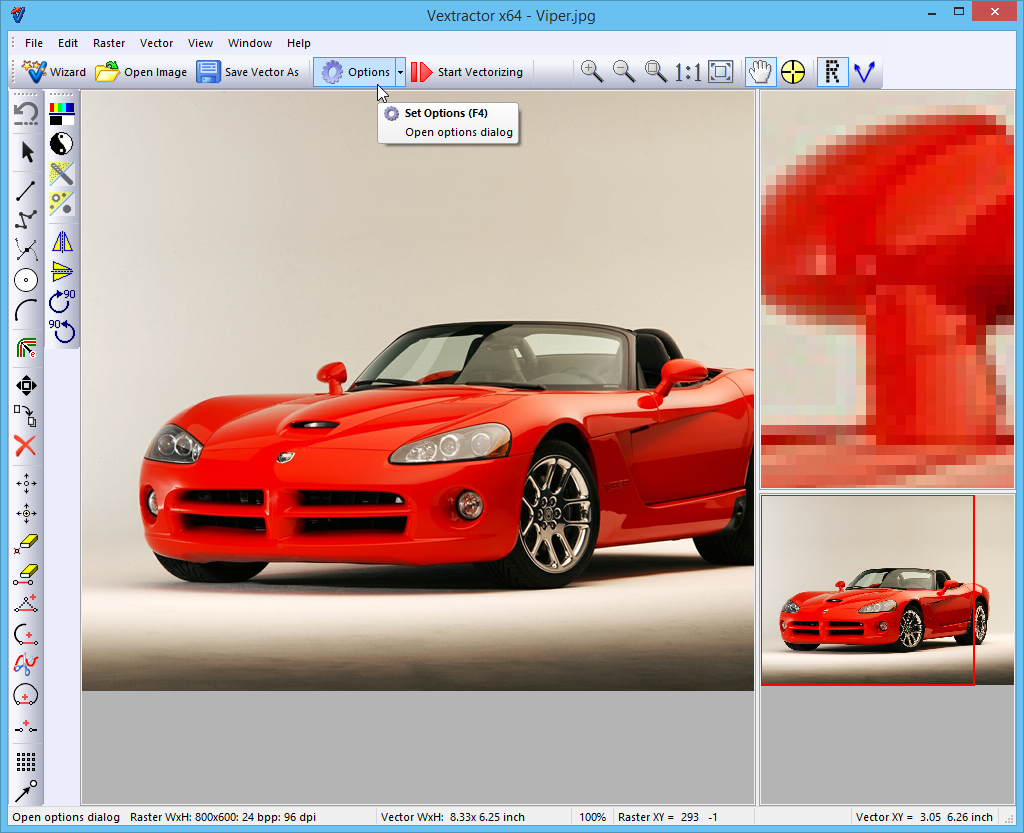Select Set Options (F4) from dropdown
The image size is (1024, 833).
click(445, 113)
